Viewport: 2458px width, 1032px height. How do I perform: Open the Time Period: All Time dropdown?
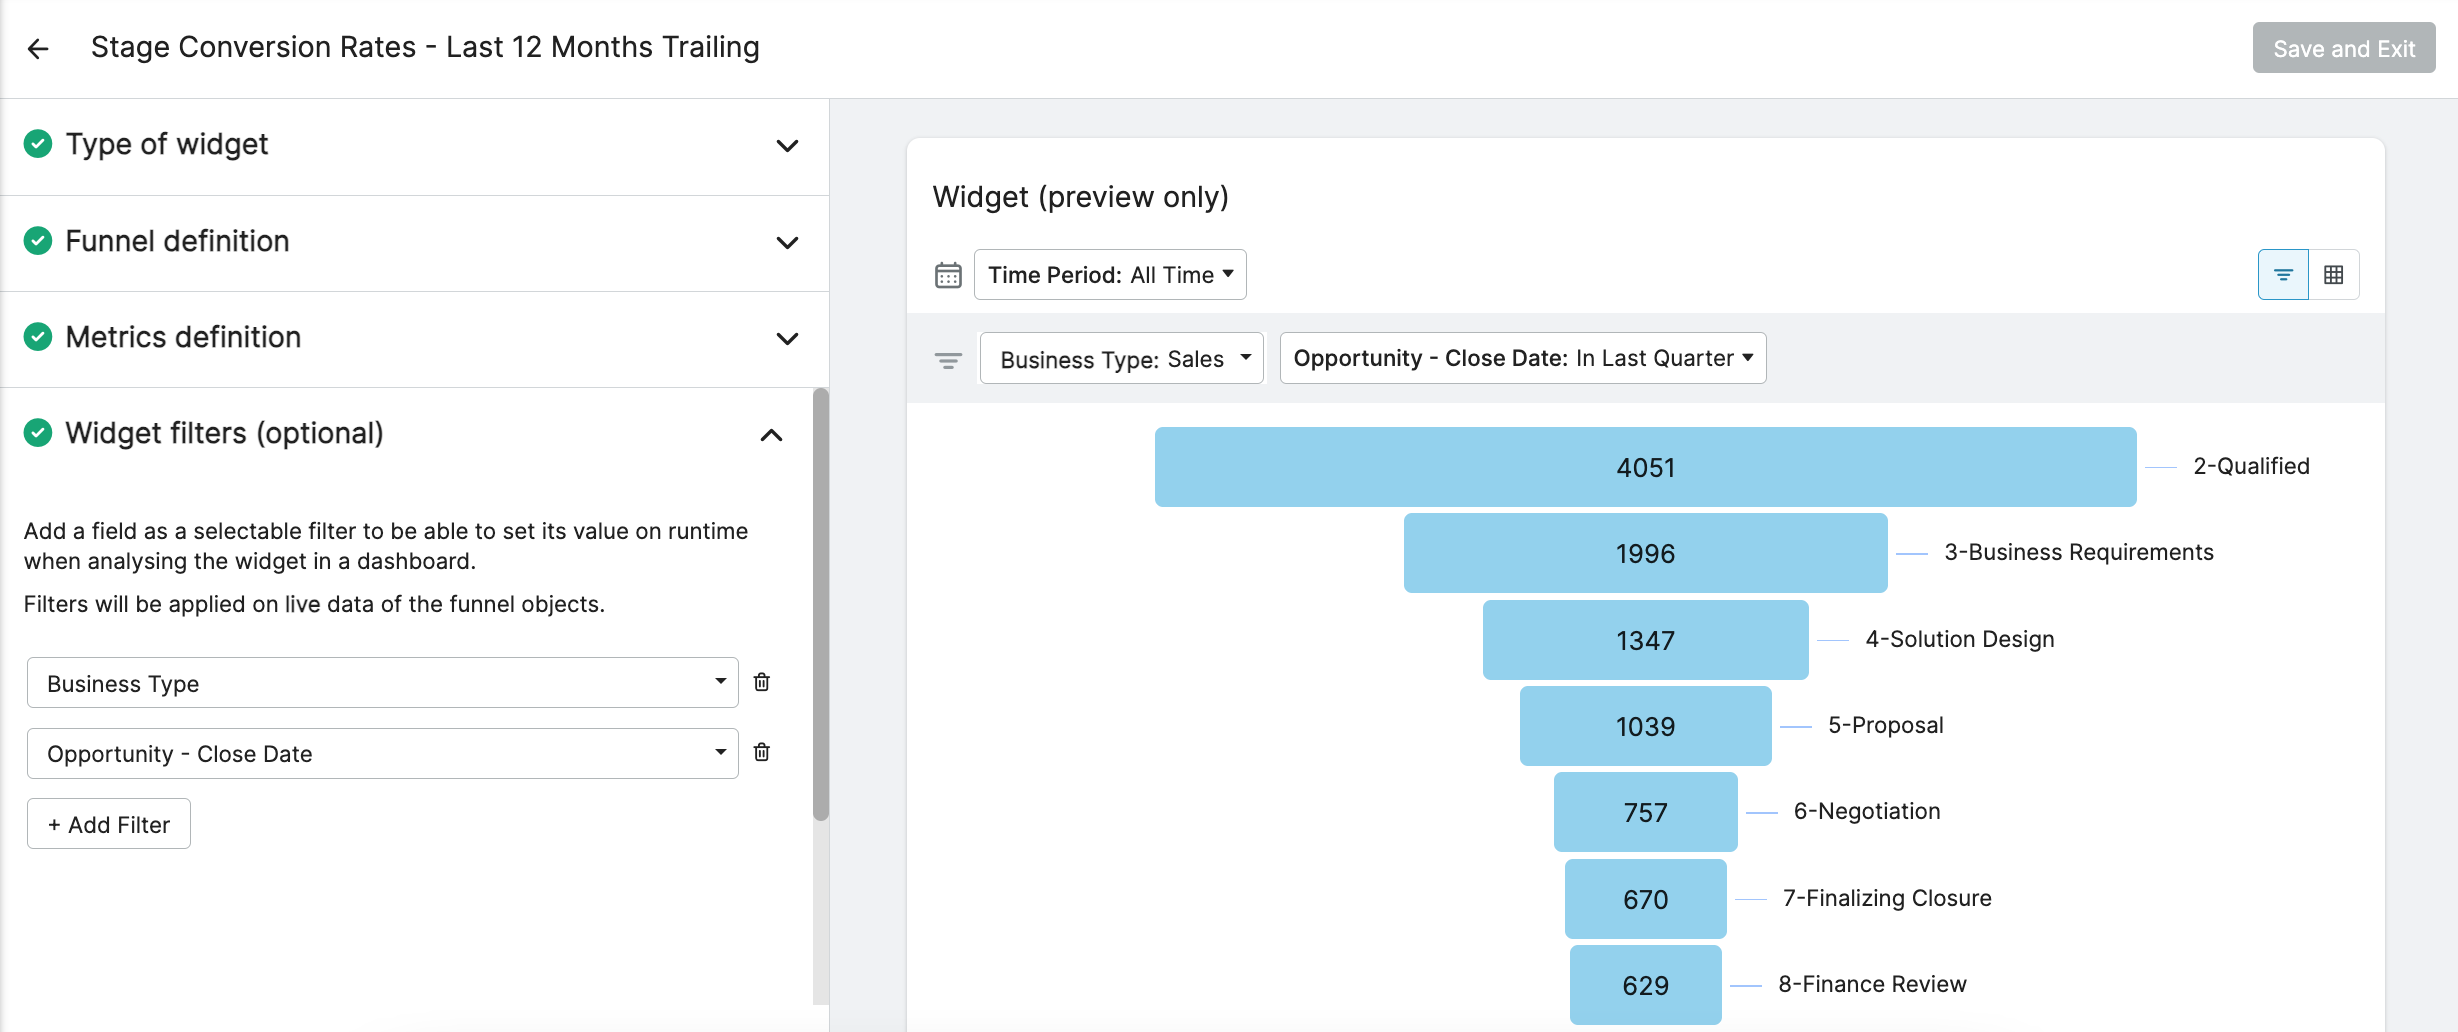click(1110, 274)
